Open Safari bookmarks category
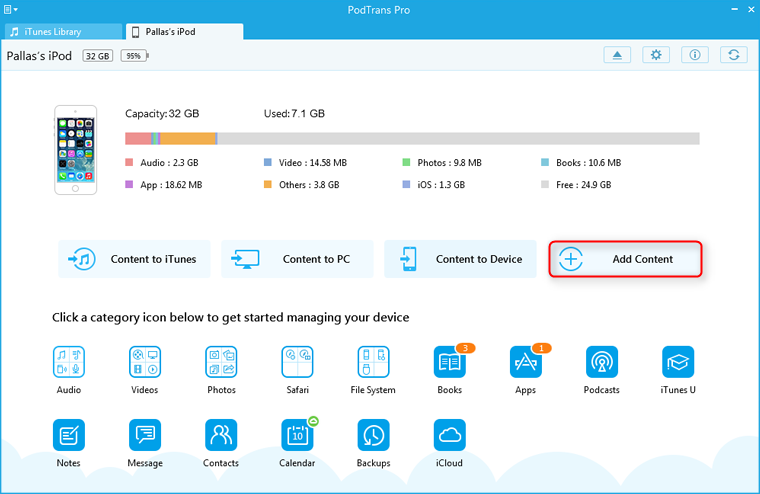Viewport: 760px width, 494px height. [x=298, y=361]
